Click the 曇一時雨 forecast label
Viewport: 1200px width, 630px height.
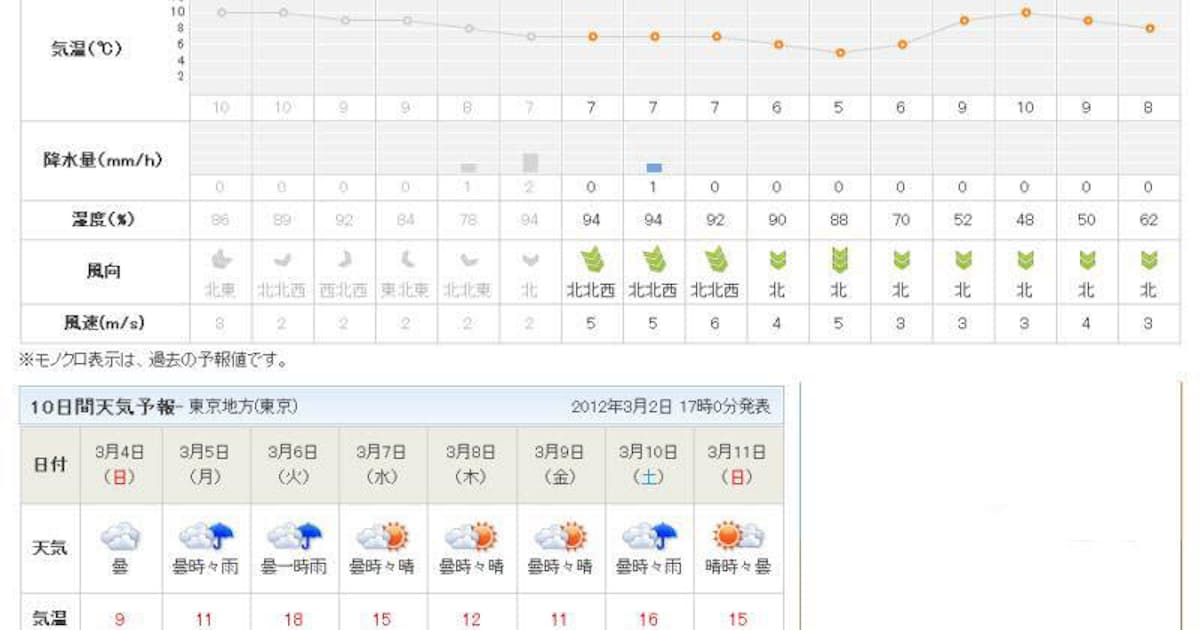tap(293, 566)
